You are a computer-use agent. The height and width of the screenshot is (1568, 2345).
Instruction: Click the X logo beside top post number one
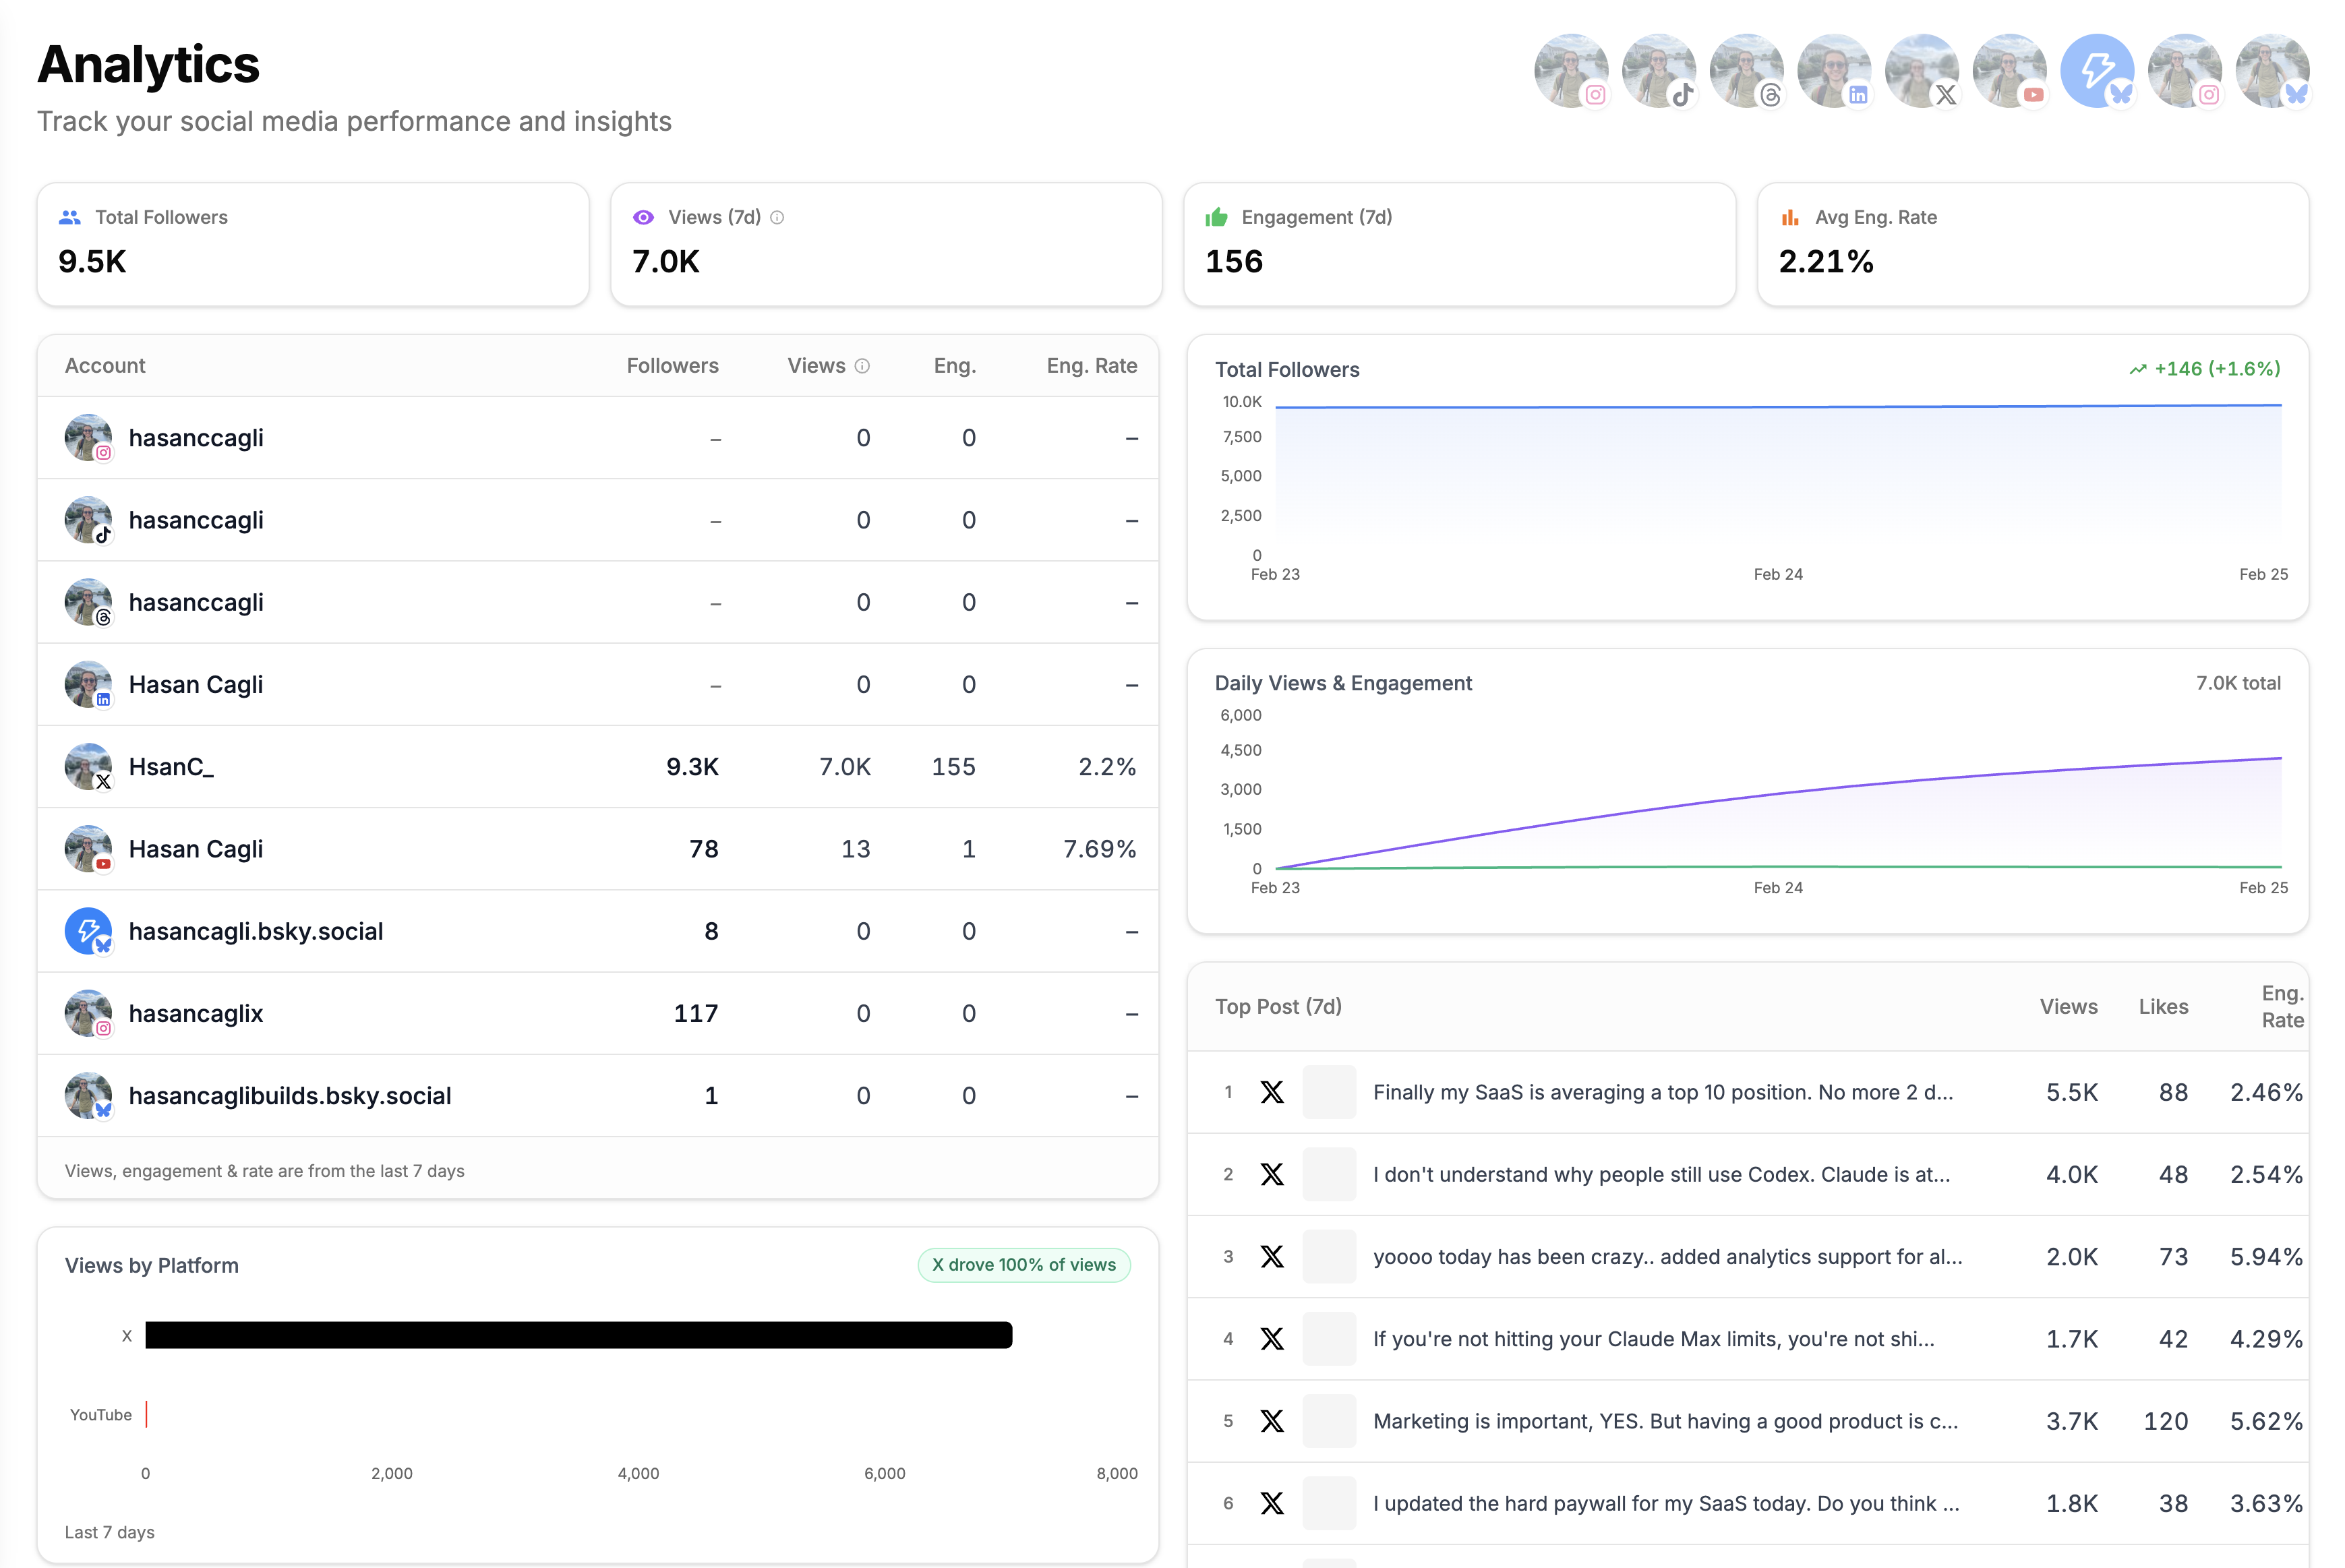click(1272, 1092)
